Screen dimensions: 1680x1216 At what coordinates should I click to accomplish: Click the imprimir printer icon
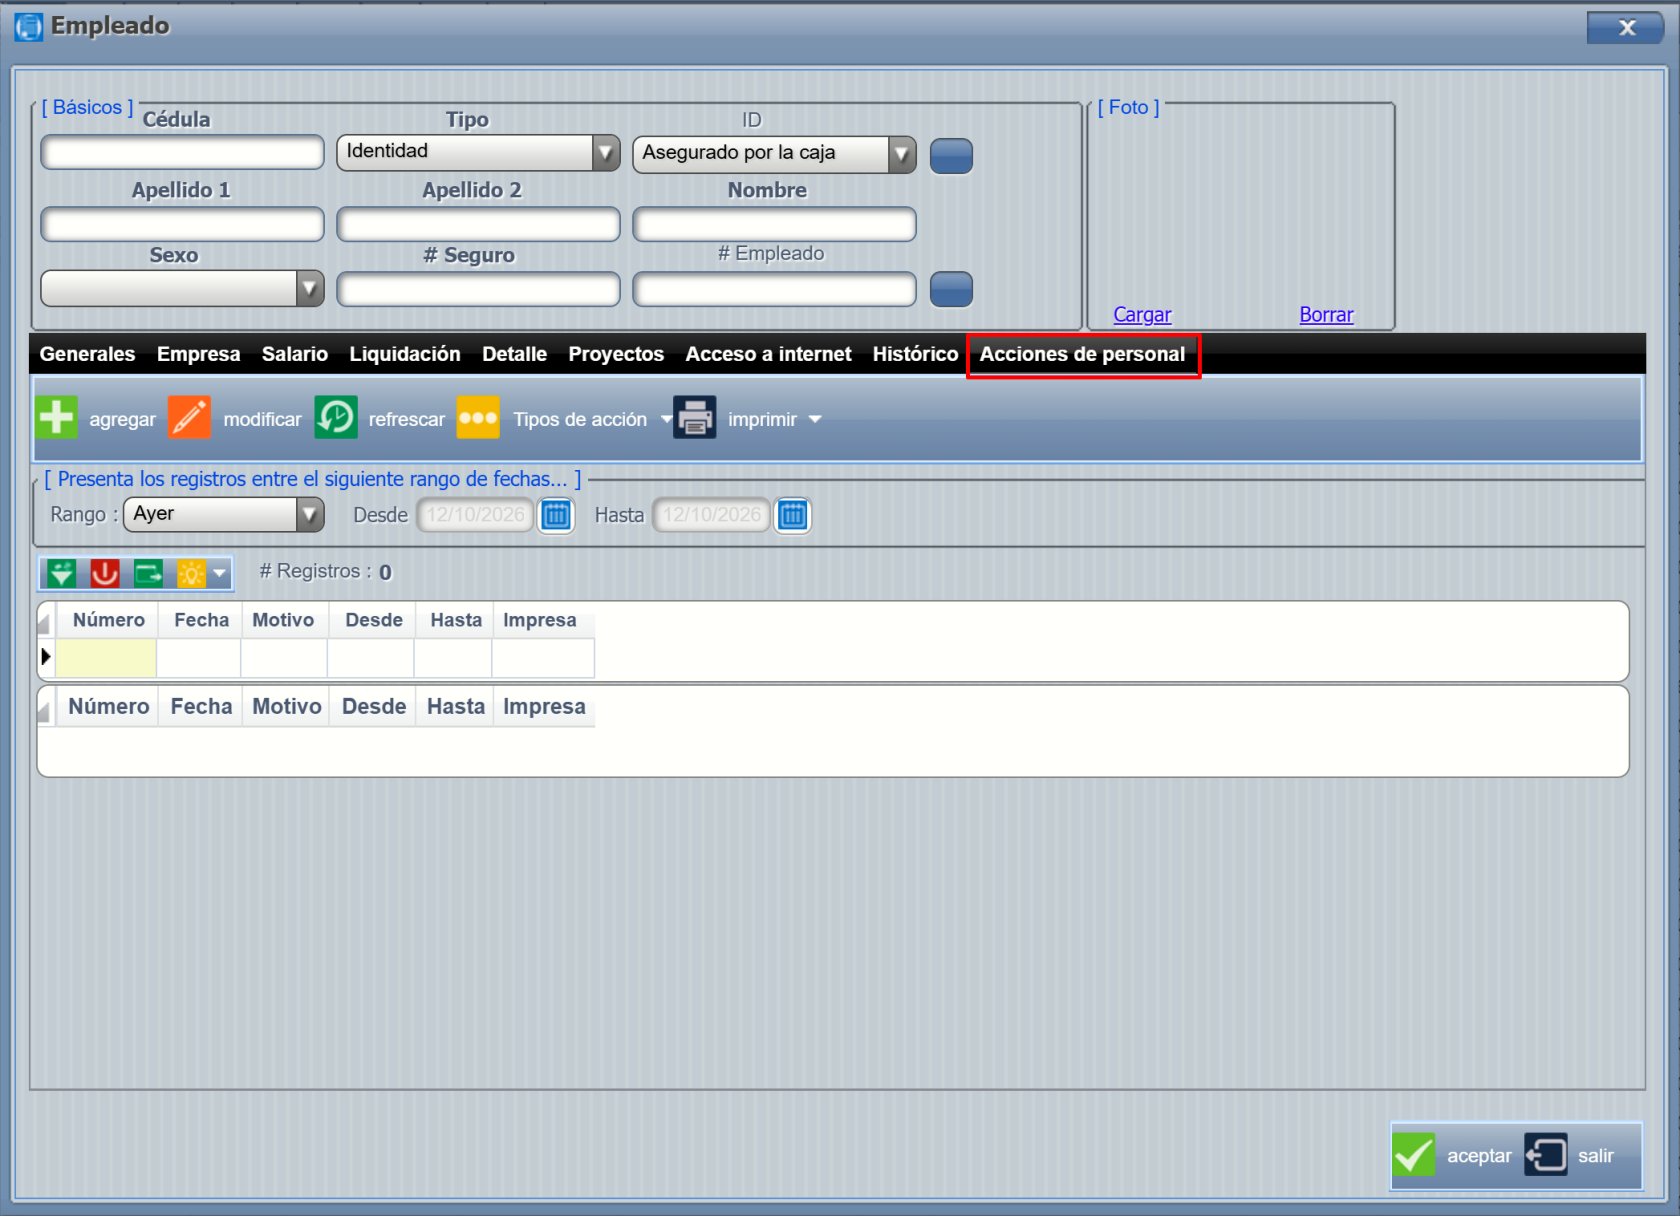click(x=695, y=418)
